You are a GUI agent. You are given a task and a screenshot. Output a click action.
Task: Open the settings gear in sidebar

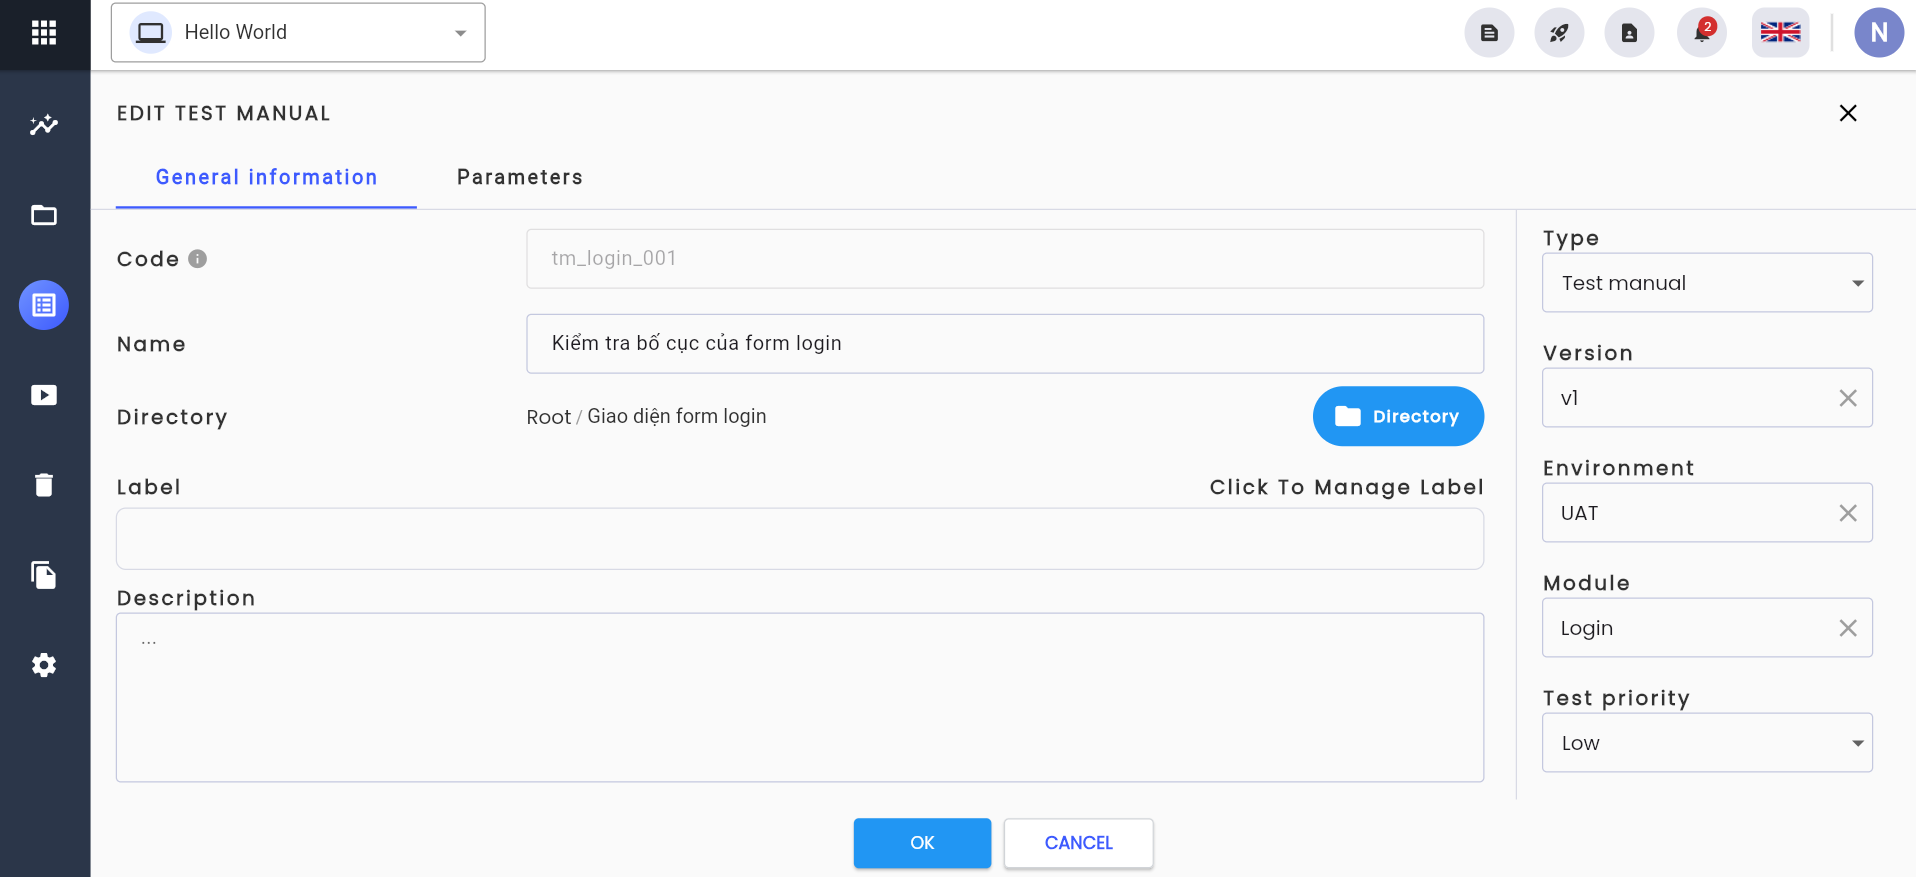click(x=44, y=665)
